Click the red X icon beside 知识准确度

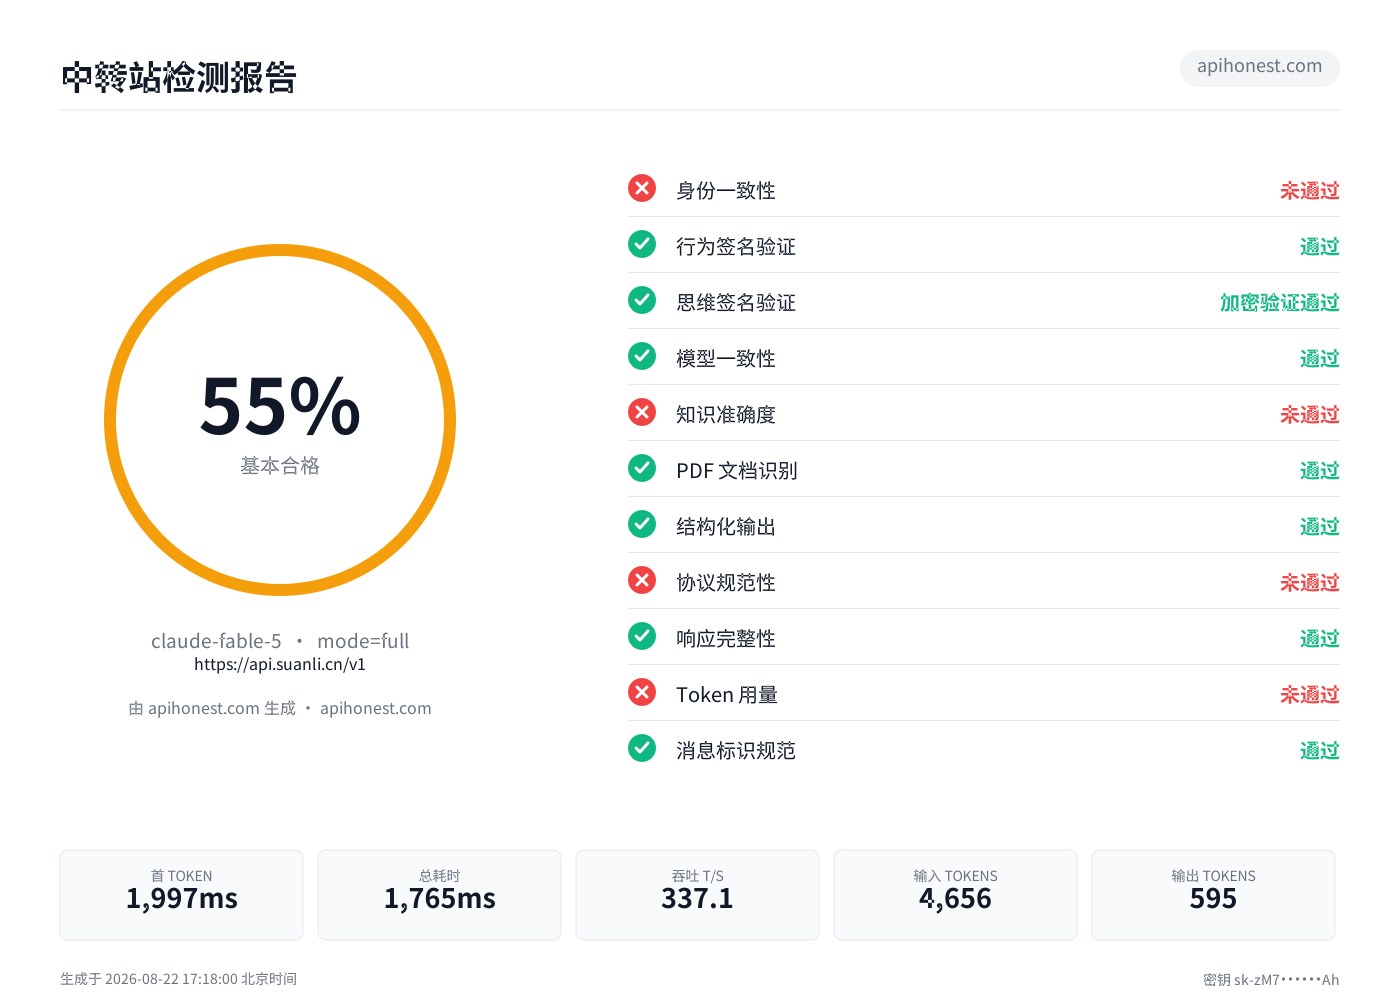642,412
